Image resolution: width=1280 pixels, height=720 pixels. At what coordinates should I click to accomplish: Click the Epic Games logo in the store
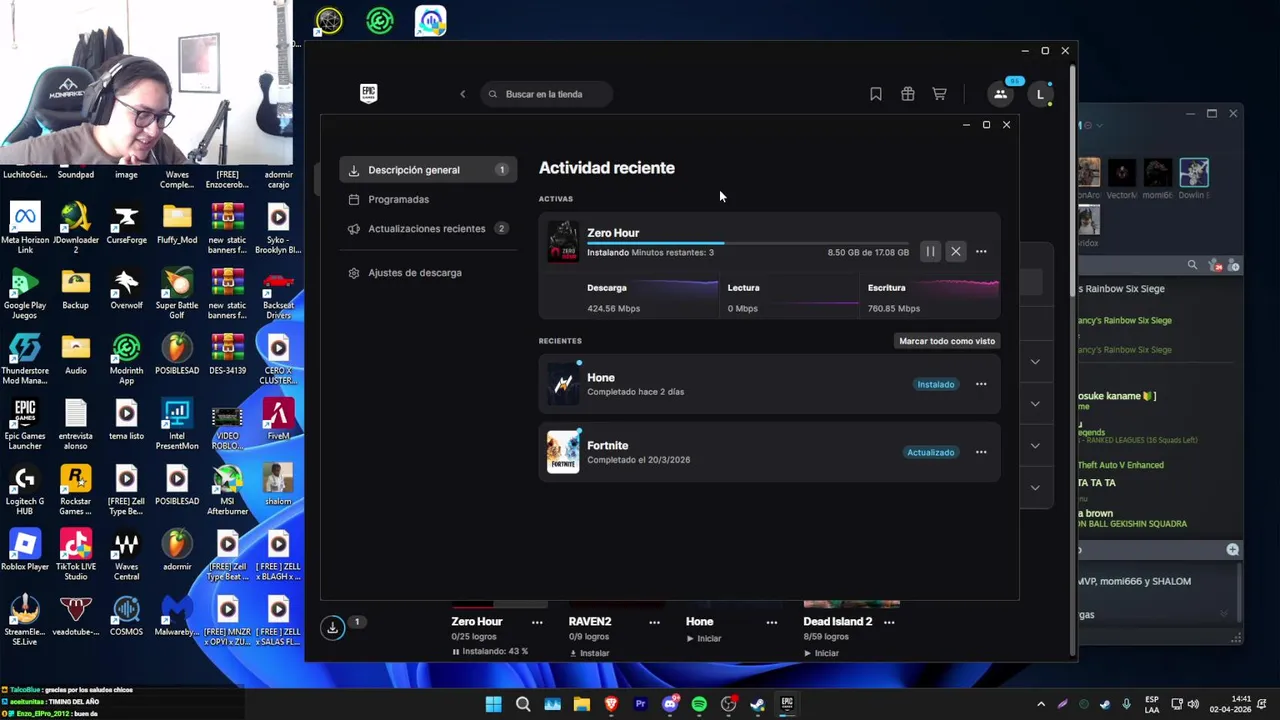(x=369, y=94)
